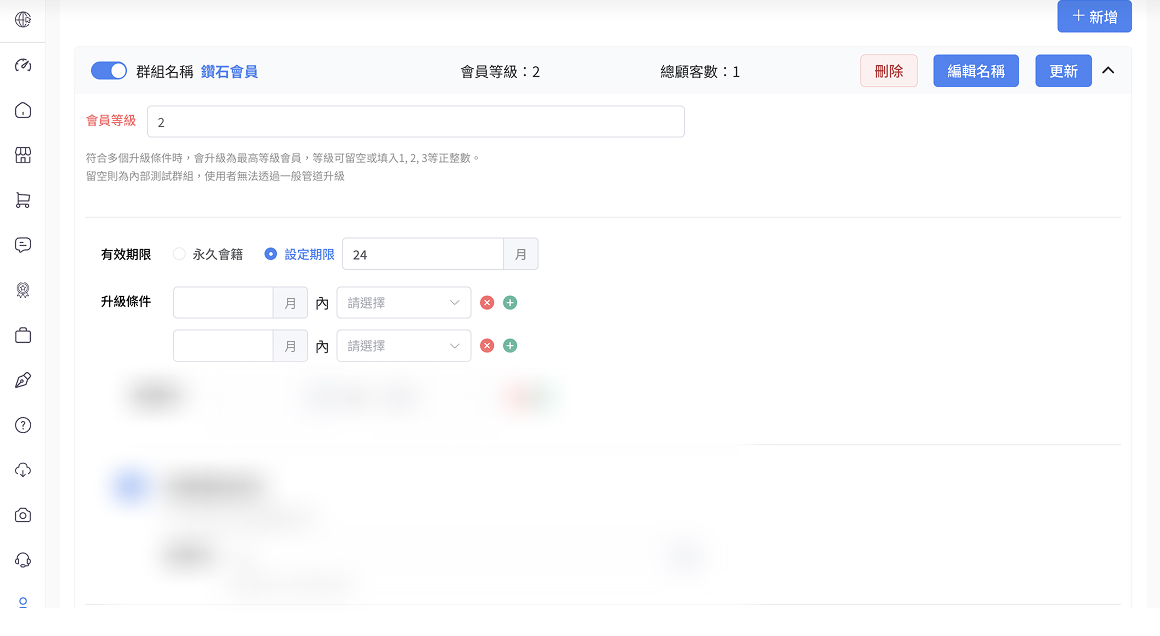
Task: Add condition via second row's green plus
Action: [510, 346]
